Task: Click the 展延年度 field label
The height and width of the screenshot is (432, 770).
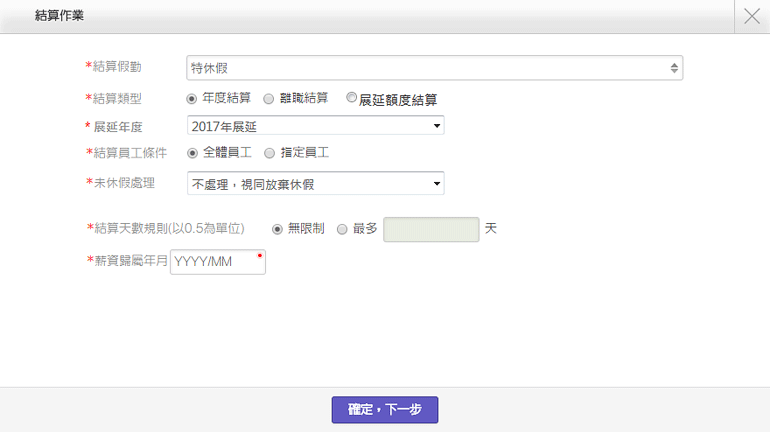Action: tap(117, 126)
